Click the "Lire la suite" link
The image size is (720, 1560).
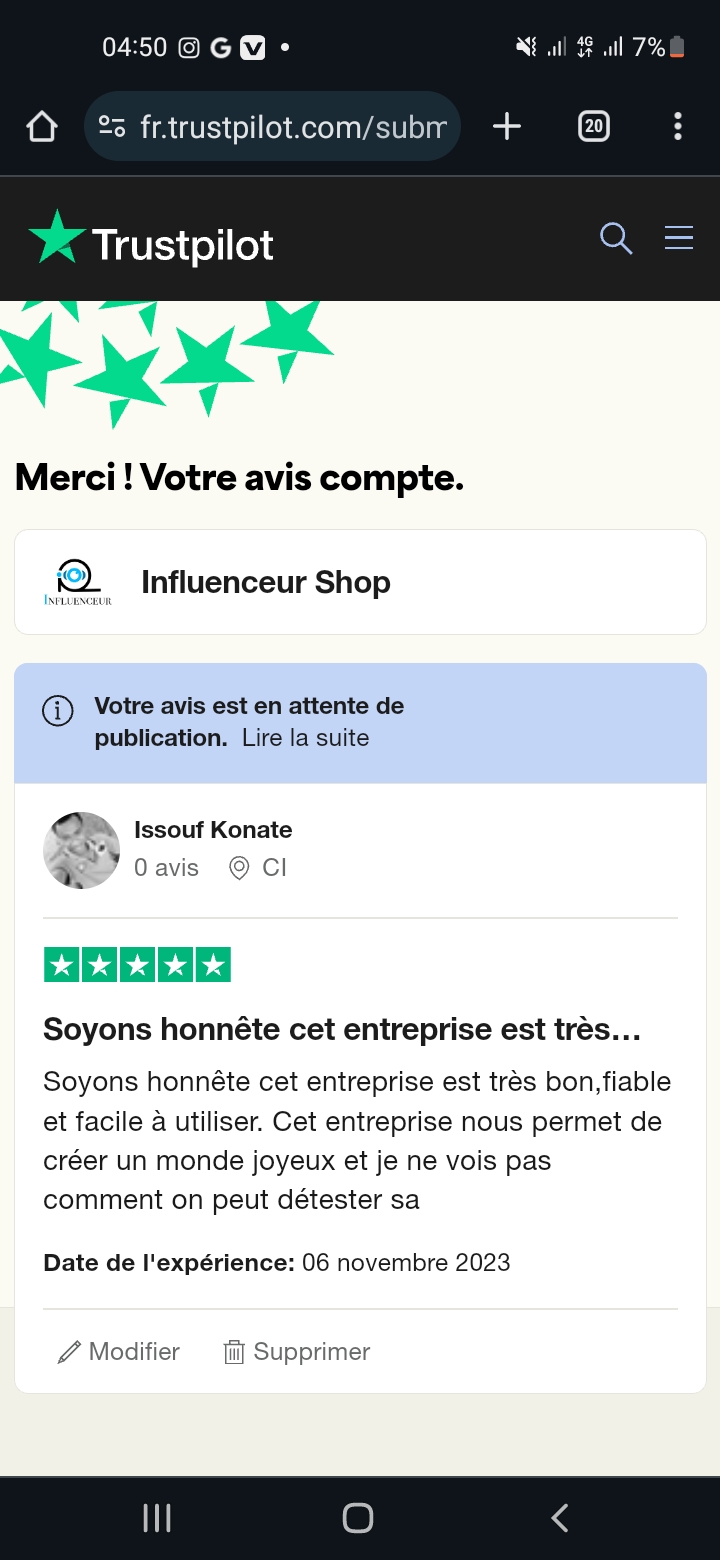point(305,738)
